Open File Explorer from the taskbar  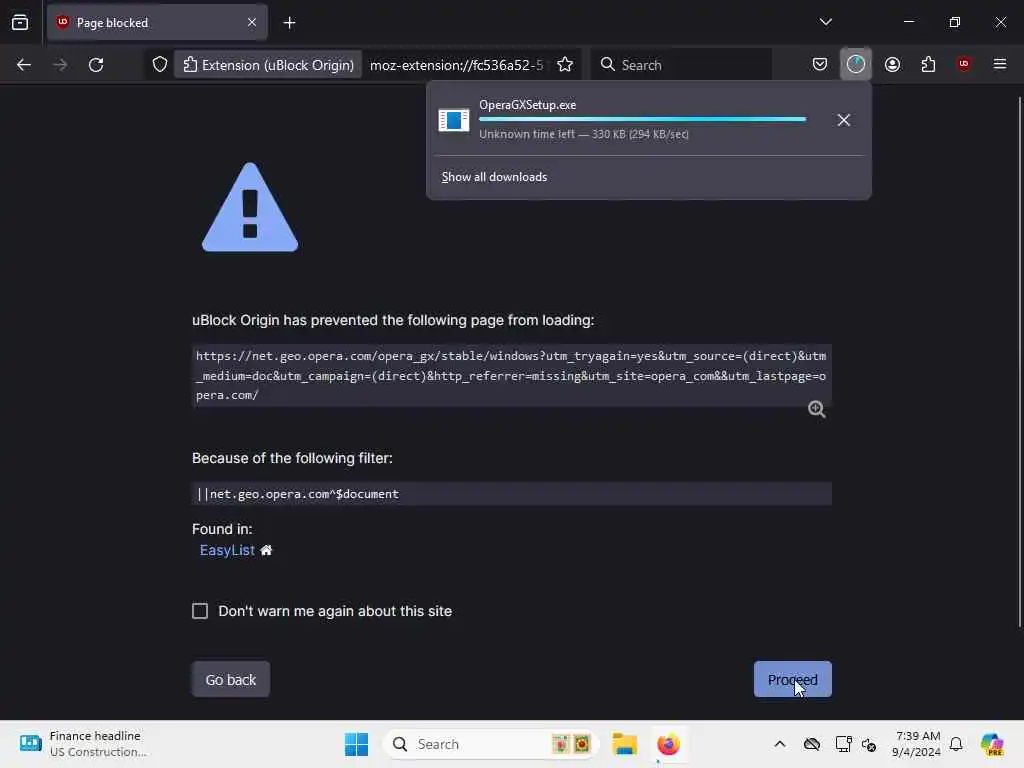[x=624, y=744]
